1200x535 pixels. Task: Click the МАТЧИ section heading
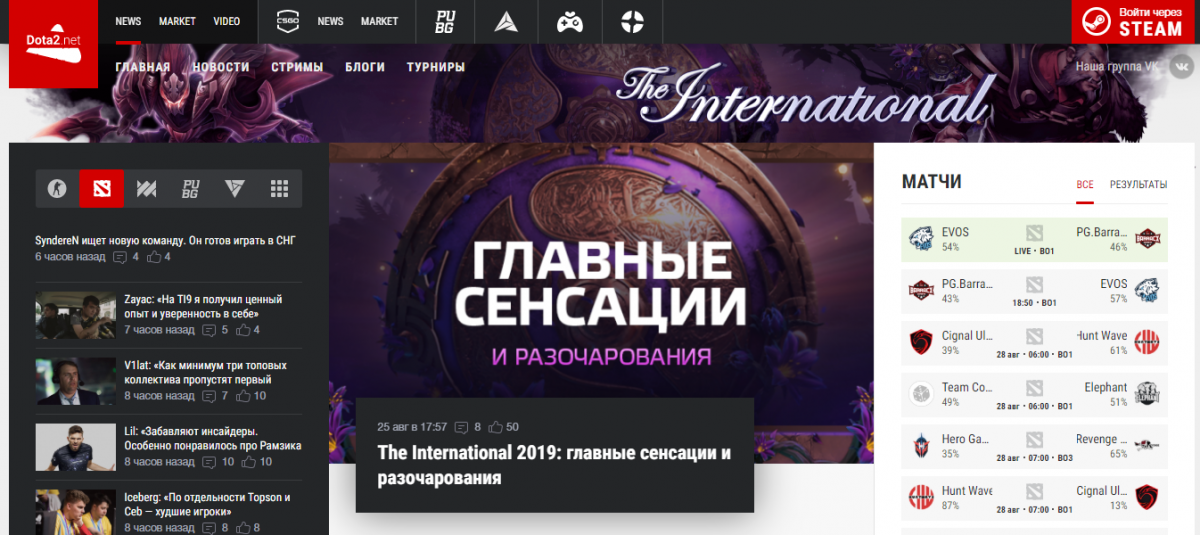931,182
